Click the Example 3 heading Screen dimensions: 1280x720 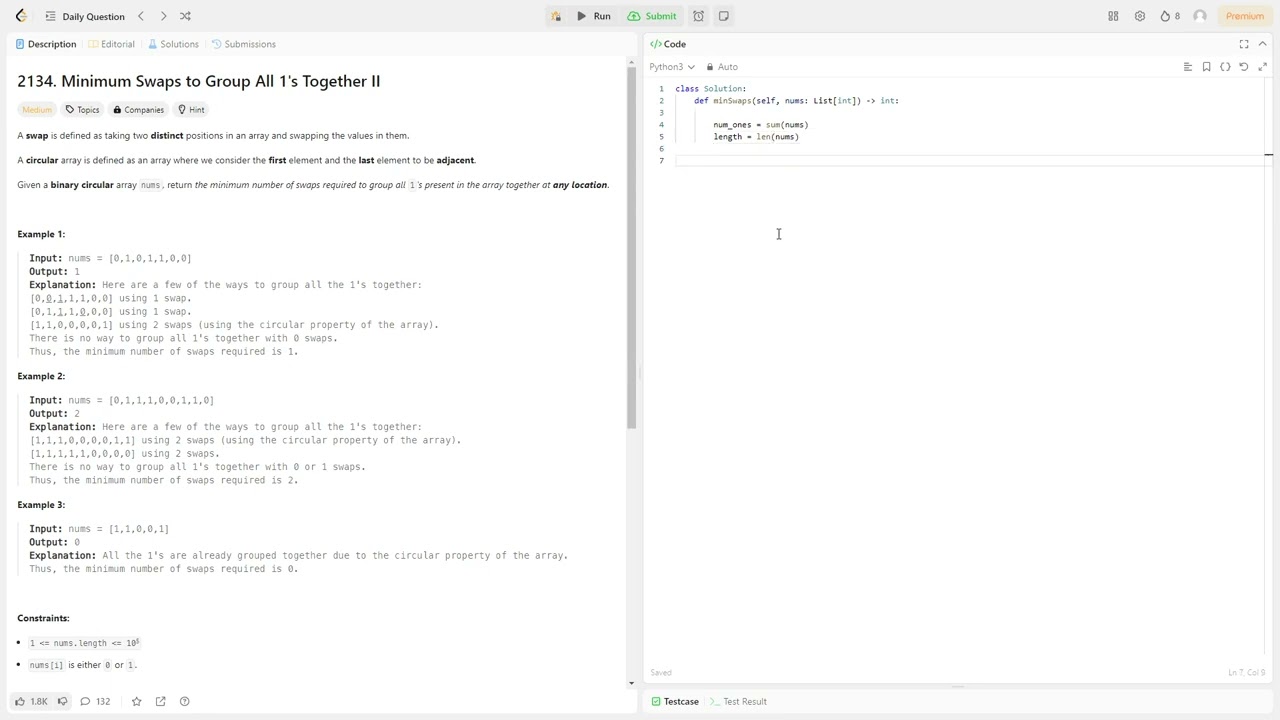[41, 505]
